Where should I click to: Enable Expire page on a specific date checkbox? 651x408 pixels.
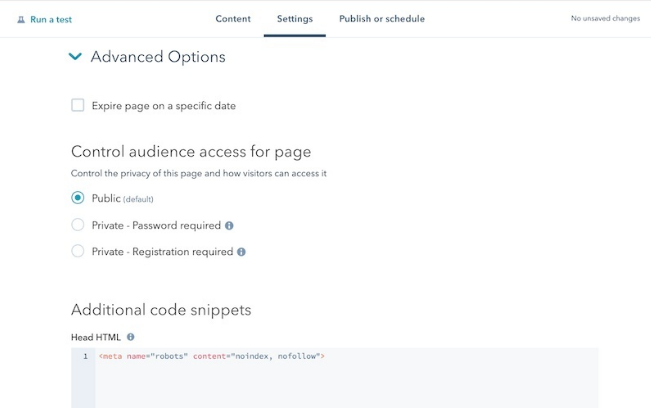78,105
